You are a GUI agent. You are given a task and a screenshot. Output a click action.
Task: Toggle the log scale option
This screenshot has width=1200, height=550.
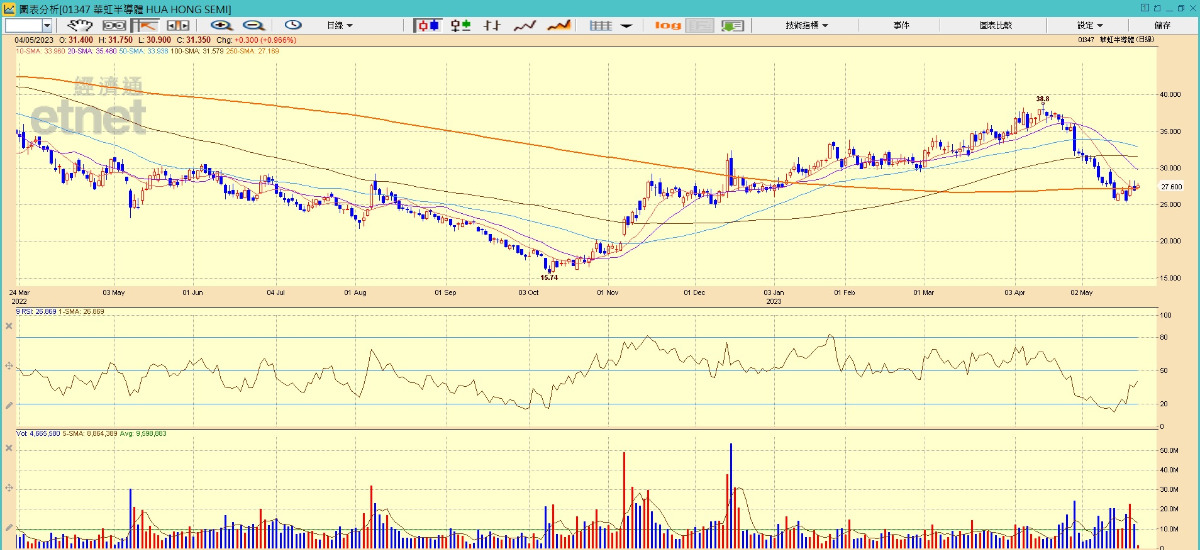(668, 25)
